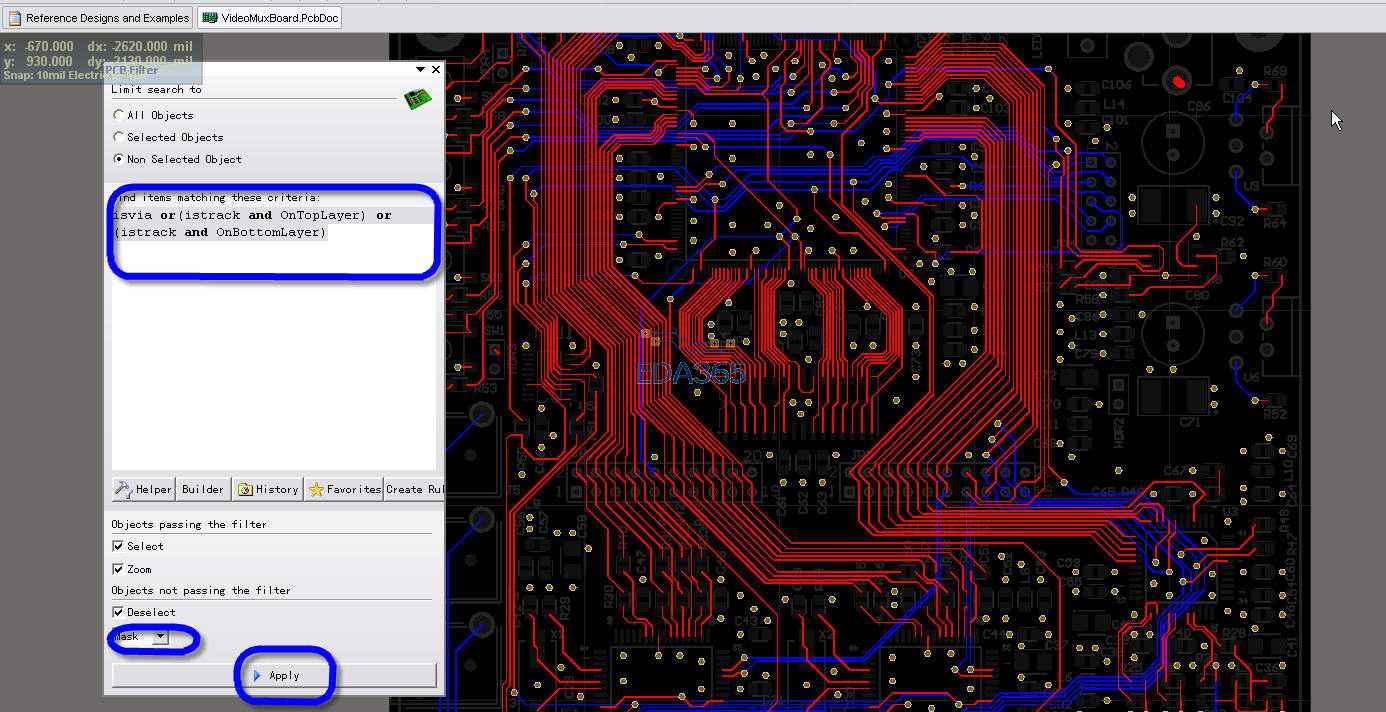Screen dimensions: 1386x712
Task: Switch to Reference Designs and Examples tab
Action: click(x=107, y=18)
